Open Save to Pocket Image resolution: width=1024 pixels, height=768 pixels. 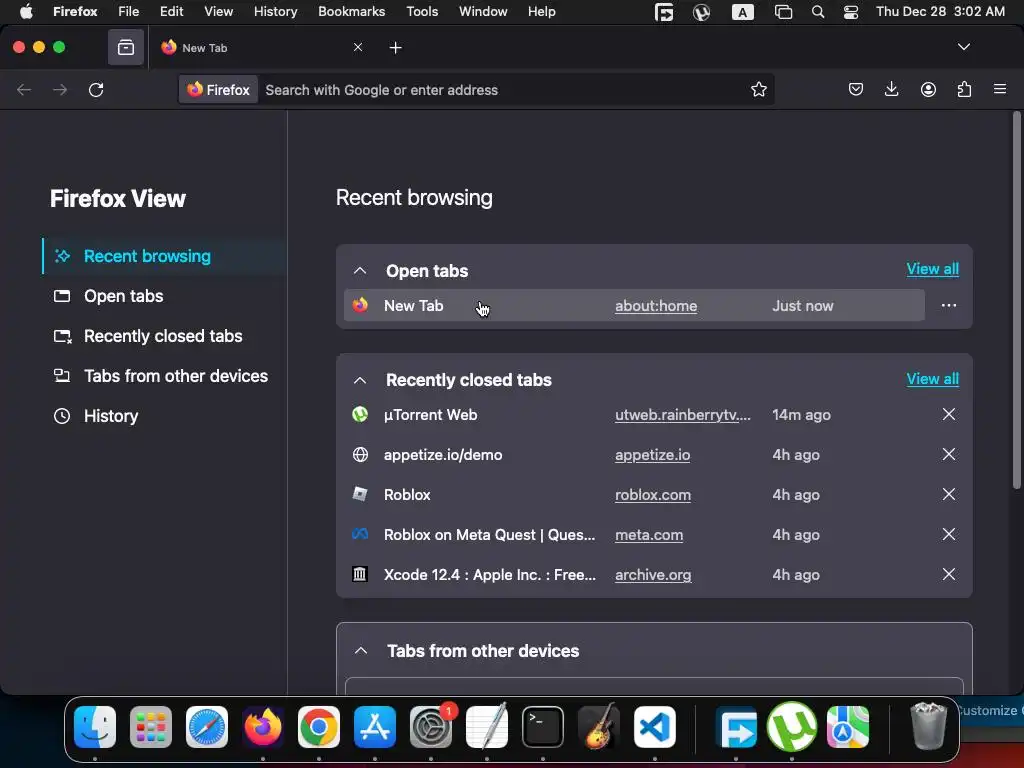[x=856, y=89]
